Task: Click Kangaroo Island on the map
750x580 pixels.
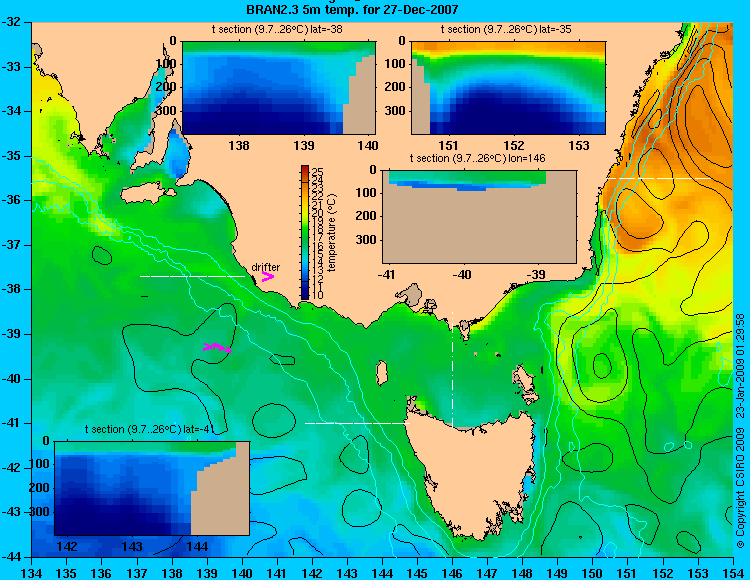Action: pos(146,195)
